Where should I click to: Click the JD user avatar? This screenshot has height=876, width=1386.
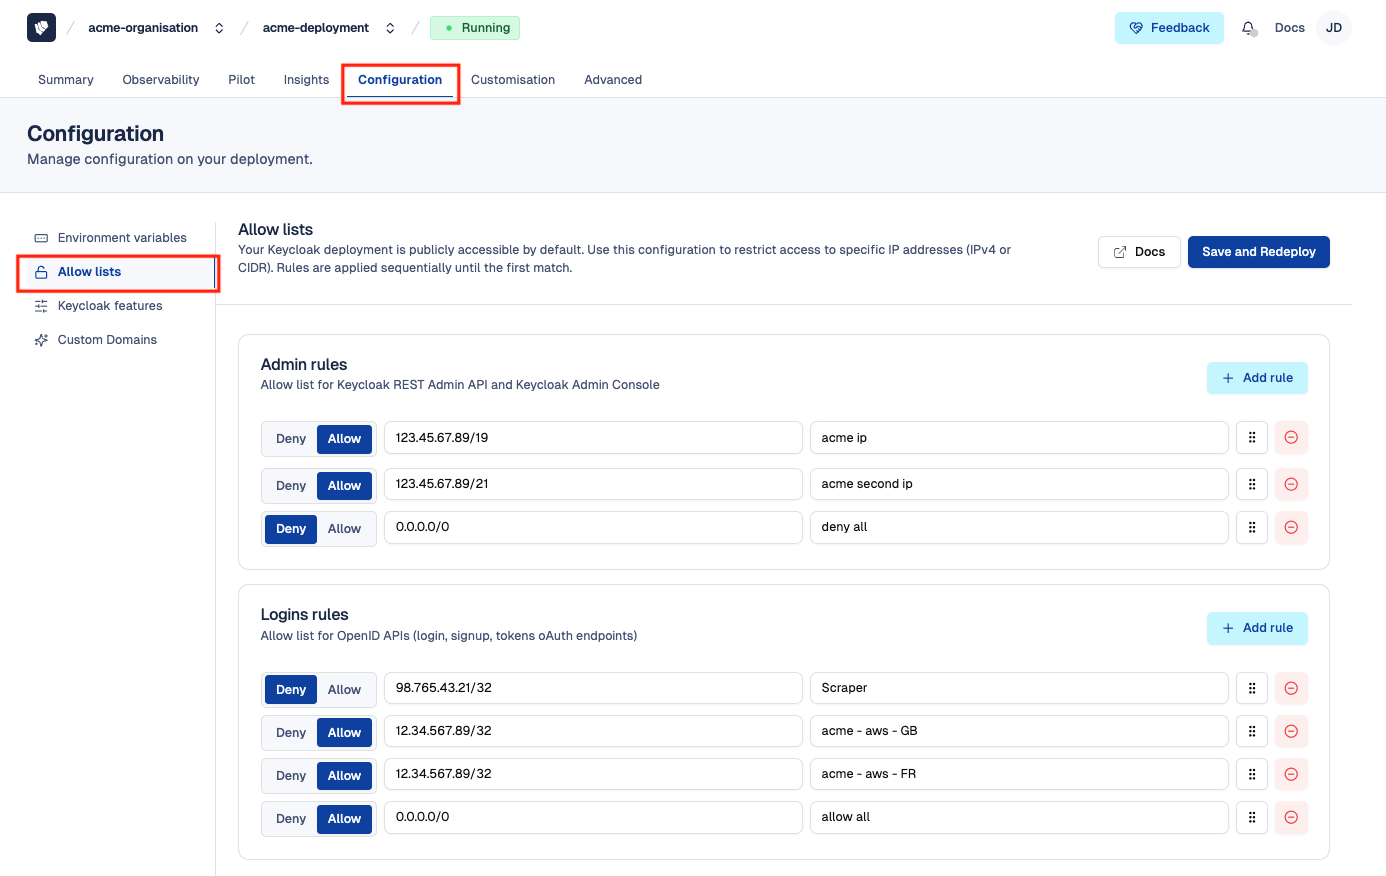[1333, 28]
